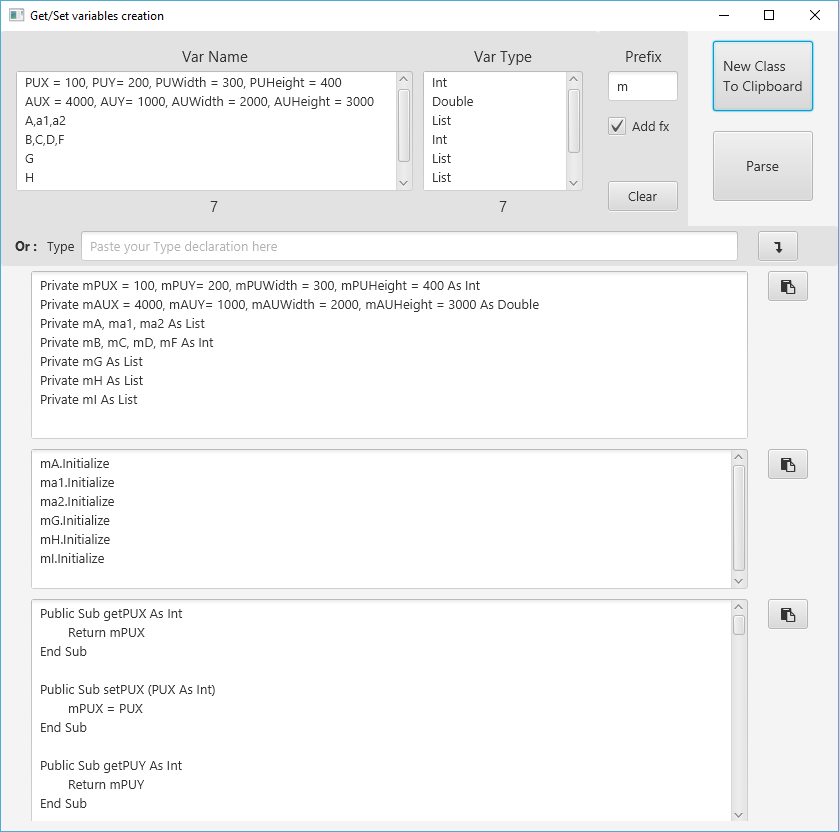Click 'ma1.Initialize' line
Screen dimensions: 839x832
pyautogui.click(x=77, y=483)
